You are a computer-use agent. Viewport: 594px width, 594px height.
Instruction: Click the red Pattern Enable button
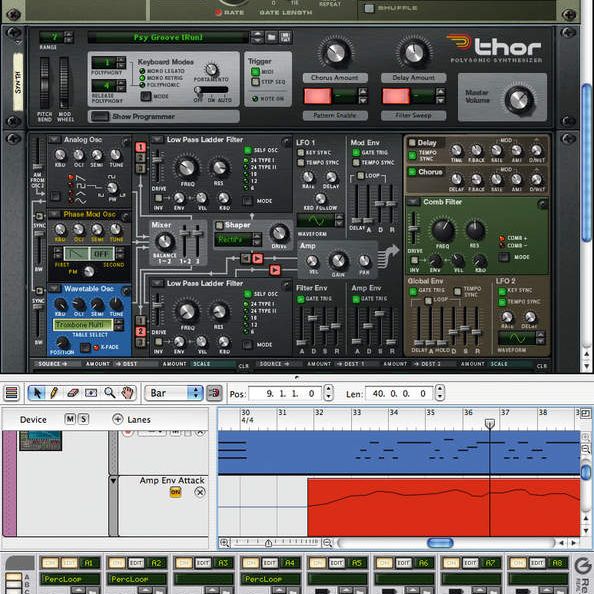point(317,96)
